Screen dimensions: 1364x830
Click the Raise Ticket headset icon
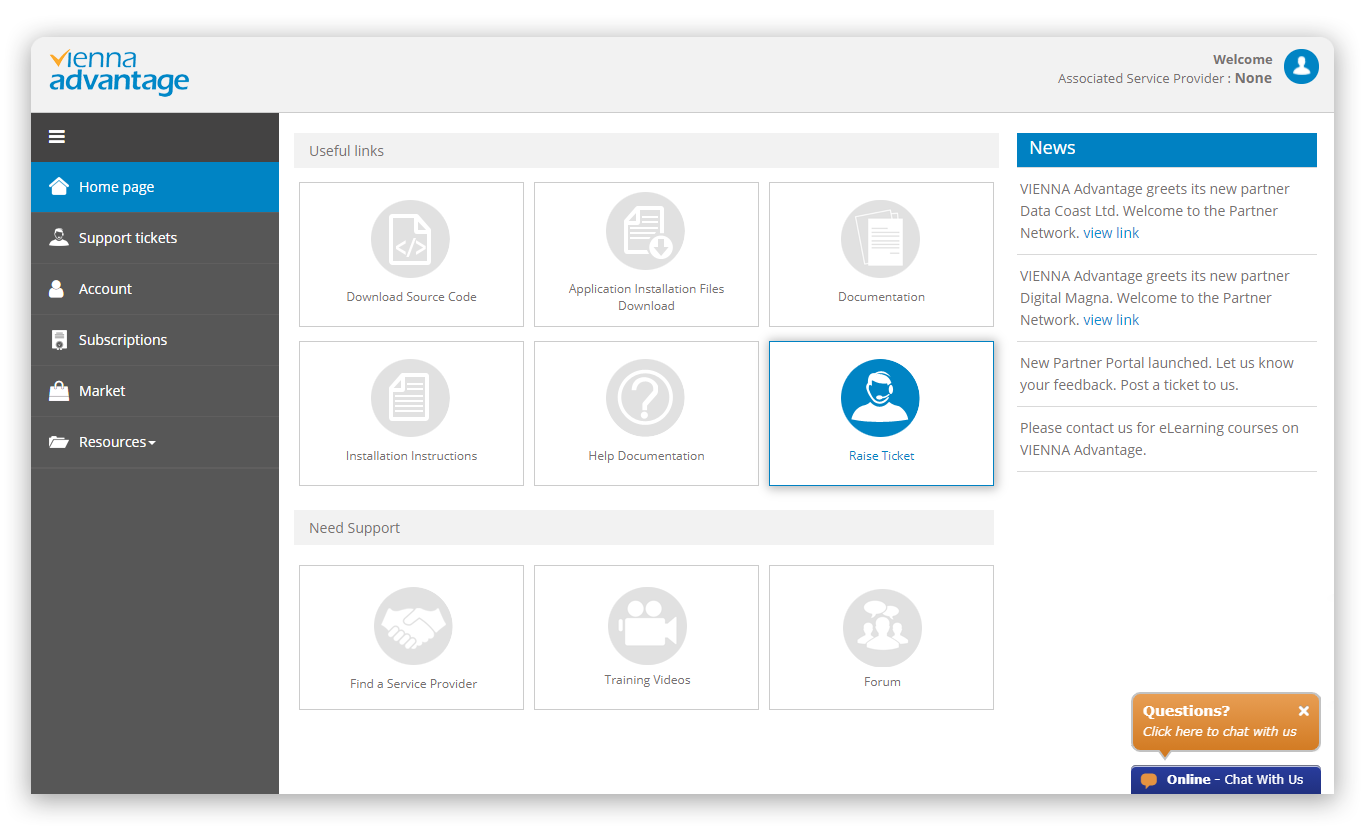coord(880,398)
